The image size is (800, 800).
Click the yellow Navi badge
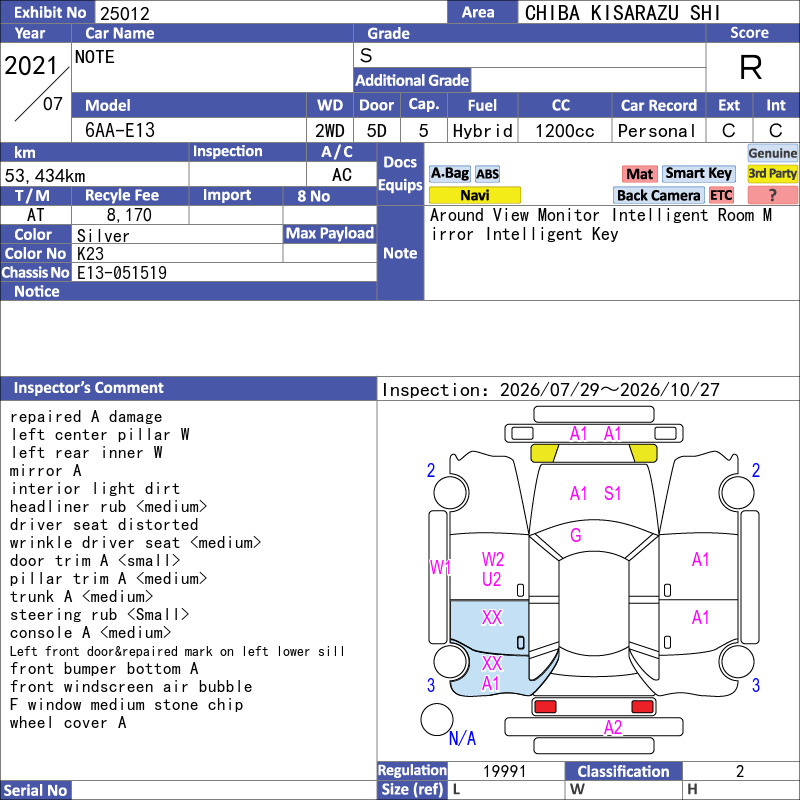pyautogui.click(x=474, y=195)
